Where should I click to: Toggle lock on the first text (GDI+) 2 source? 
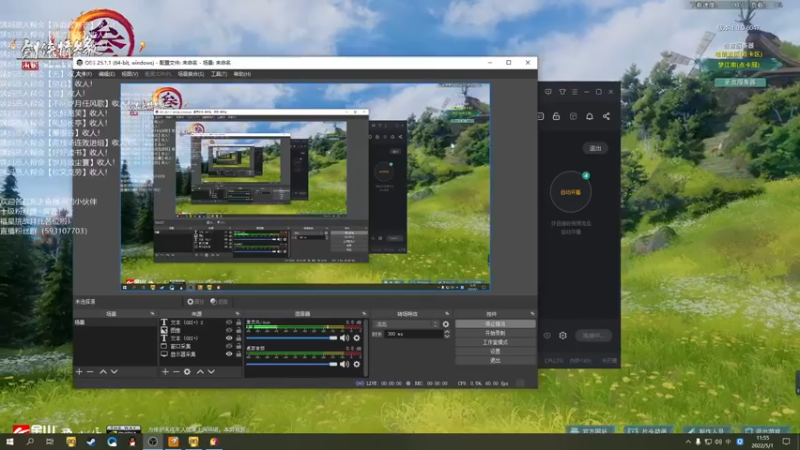pyautogui.click(x=238, y=322)
